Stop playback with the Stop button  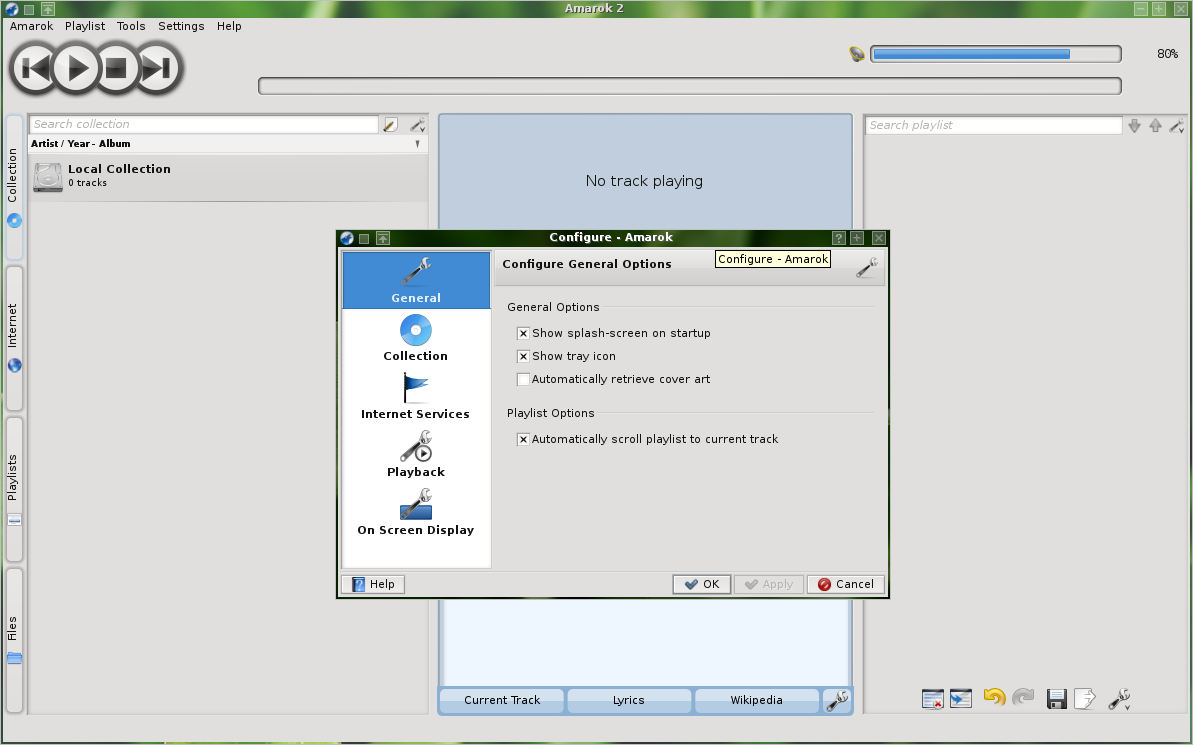(x=116, y=69)
